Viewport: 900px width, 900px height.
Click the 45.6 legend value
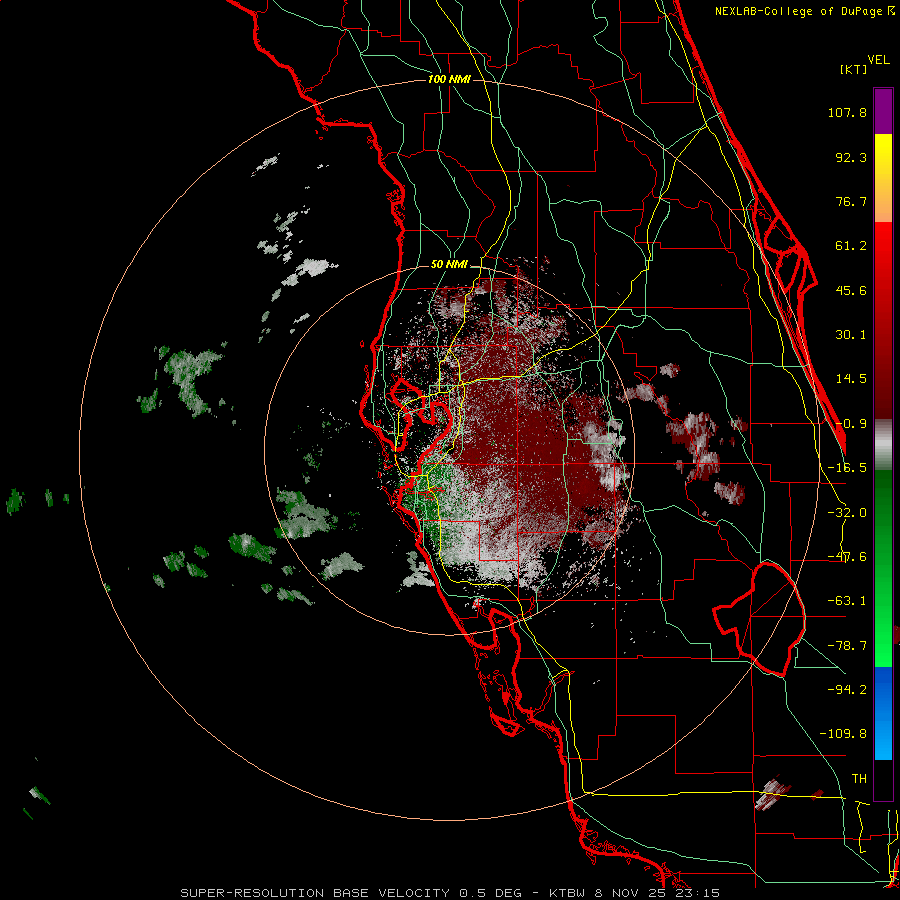[x=851, y=290]
